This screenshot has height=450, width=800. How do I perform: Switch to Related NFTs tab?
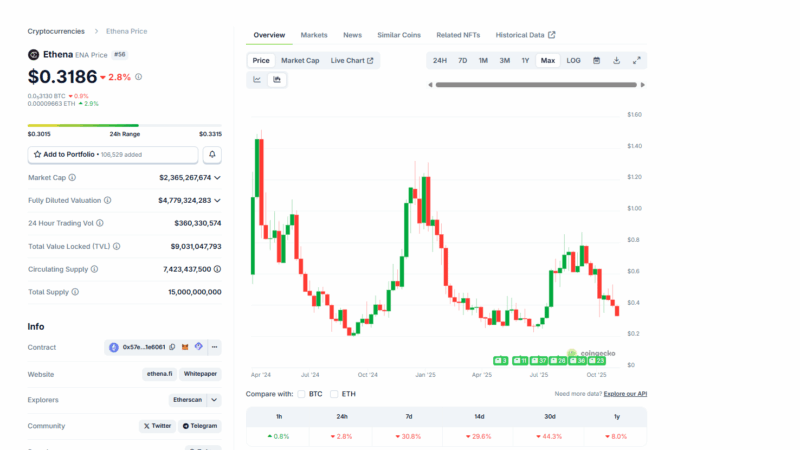pos(458,35)
